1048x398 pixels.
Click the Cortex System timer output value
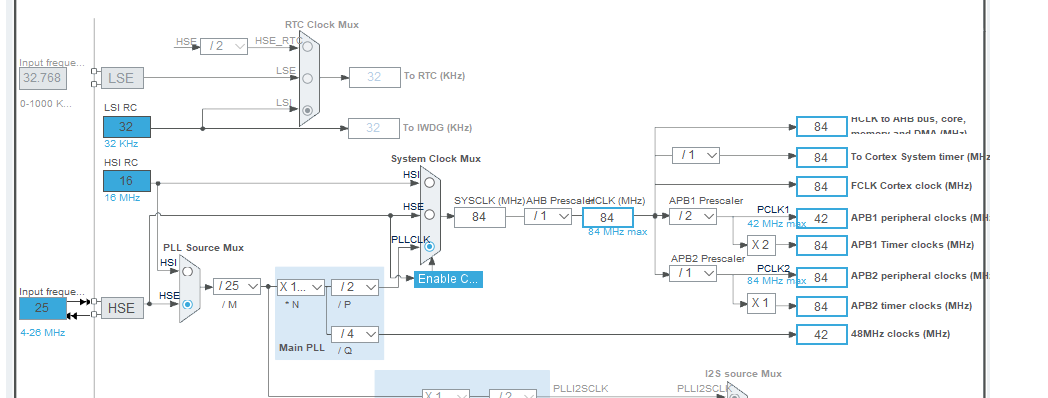821,157
